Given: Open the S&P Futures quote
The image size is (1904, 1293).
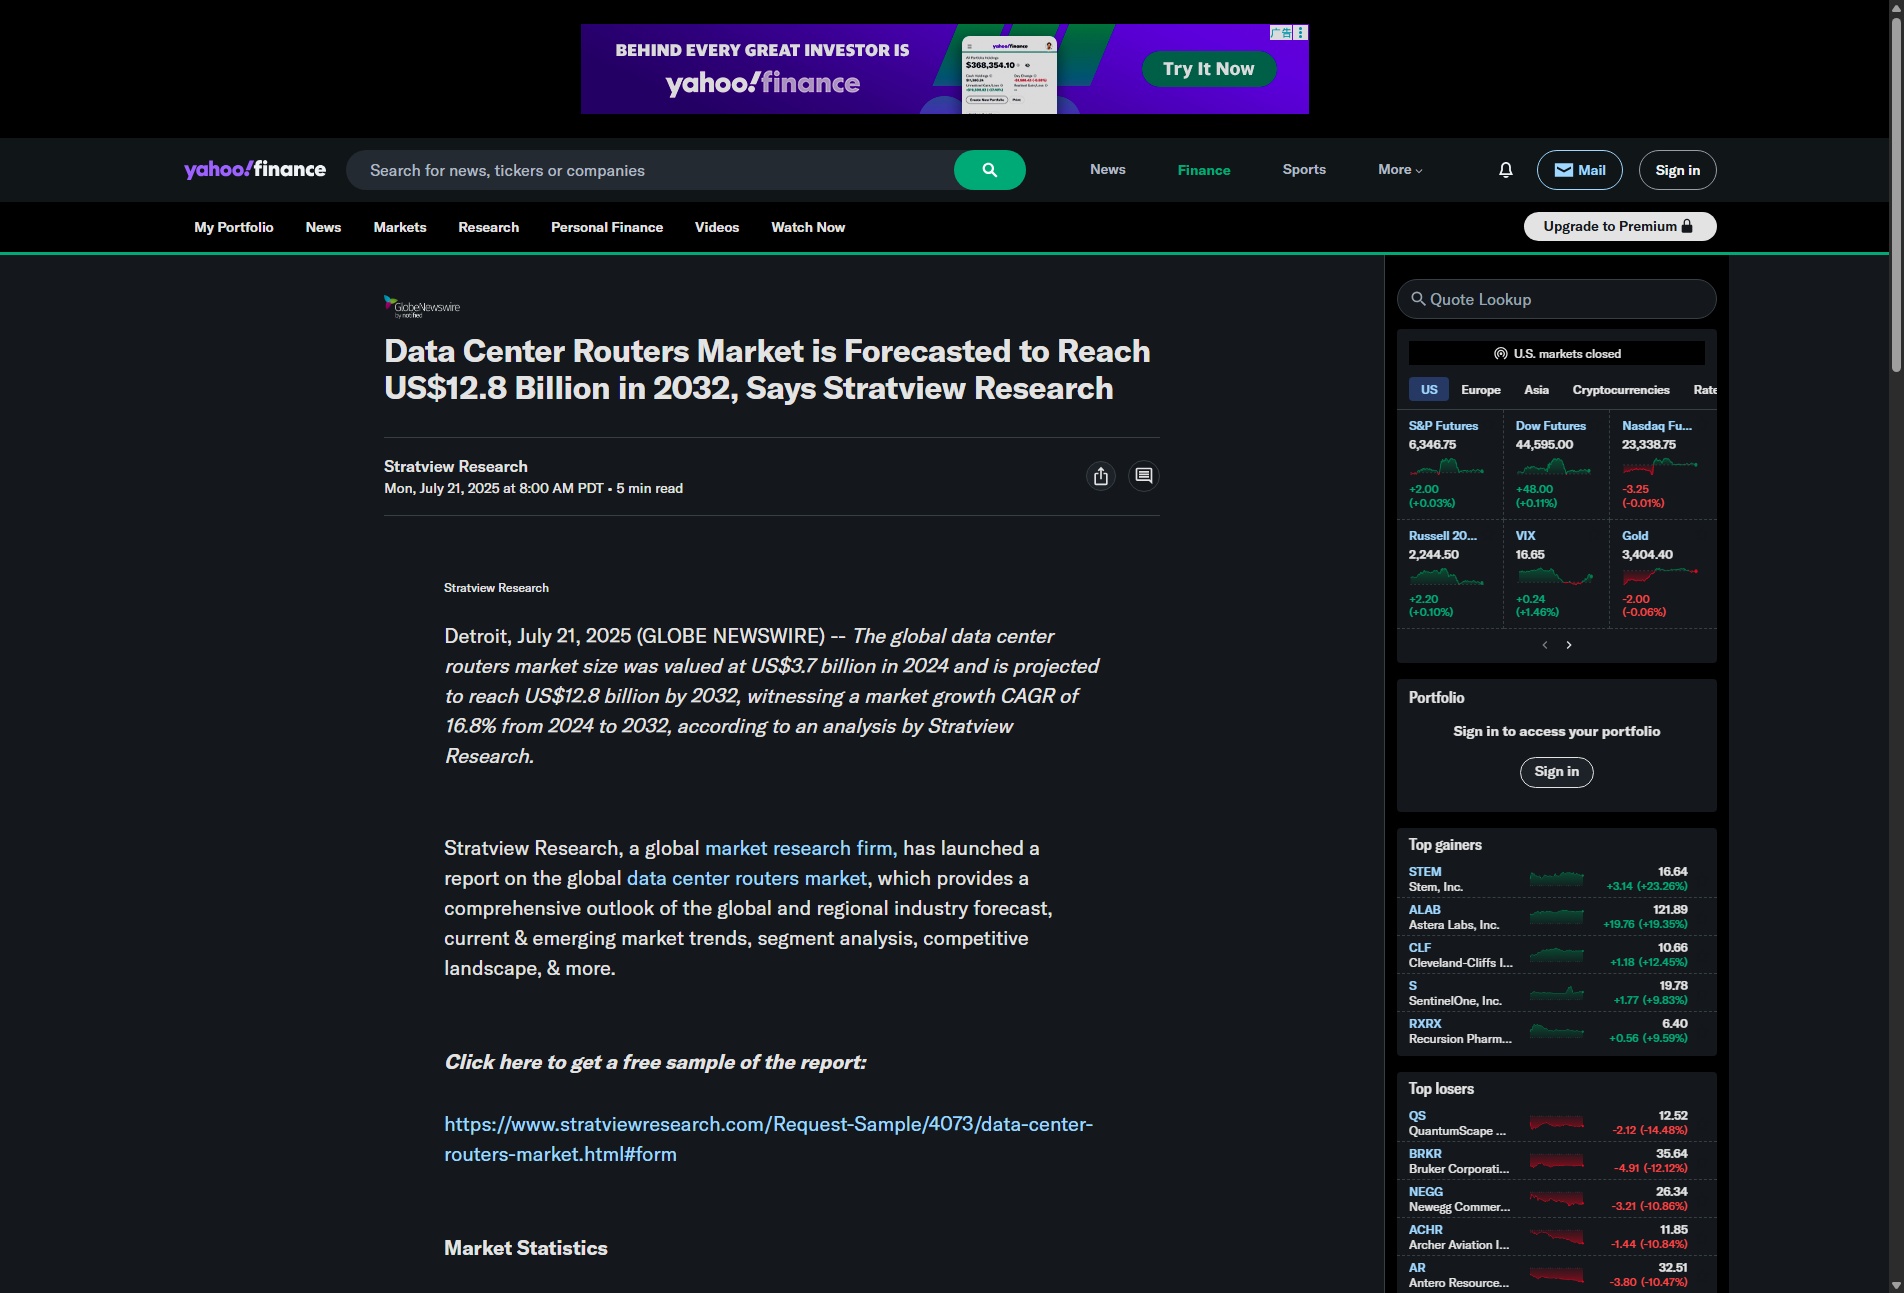Looking at the screenshot, I should (1443, 426).
